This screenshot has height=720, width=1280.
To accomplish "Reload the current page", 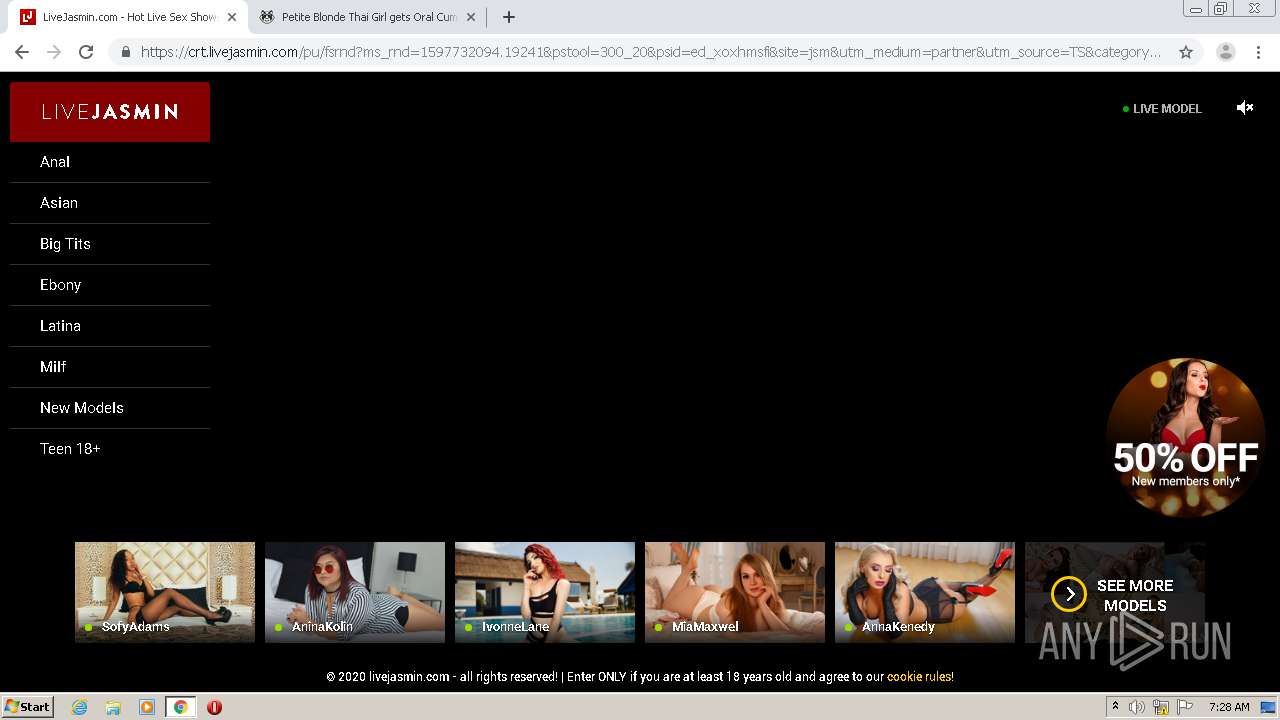I will 86,52.
